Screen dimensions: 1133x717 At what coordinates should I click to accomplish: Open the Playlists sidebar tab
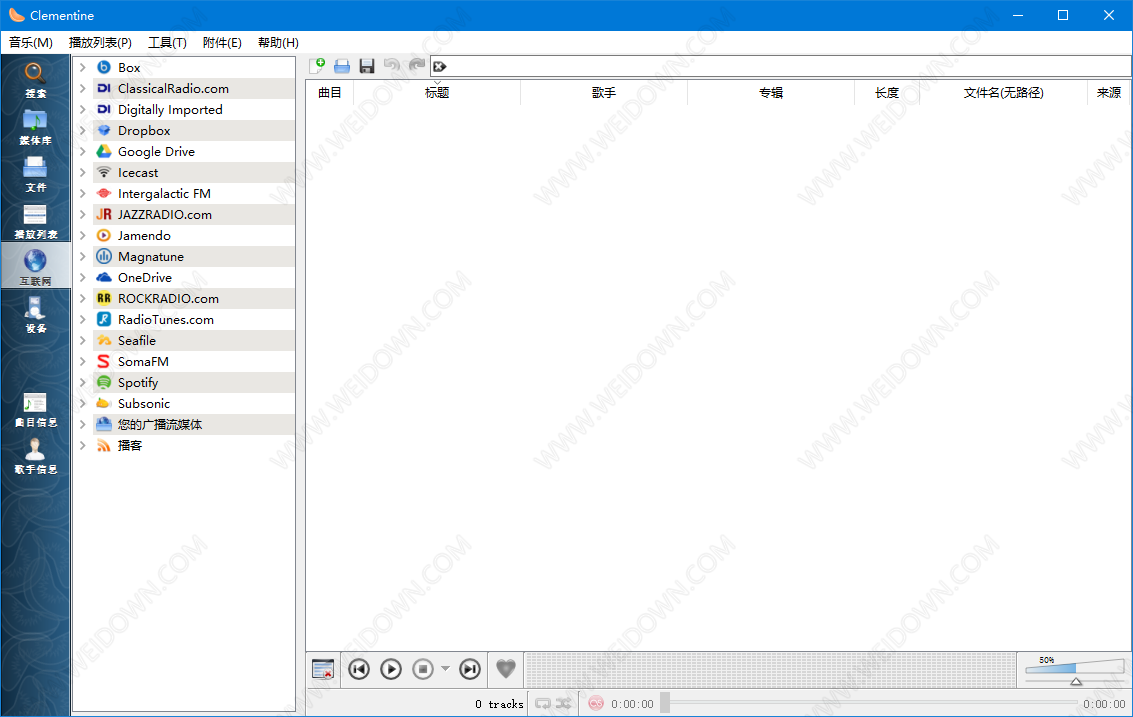click(35, 220)
